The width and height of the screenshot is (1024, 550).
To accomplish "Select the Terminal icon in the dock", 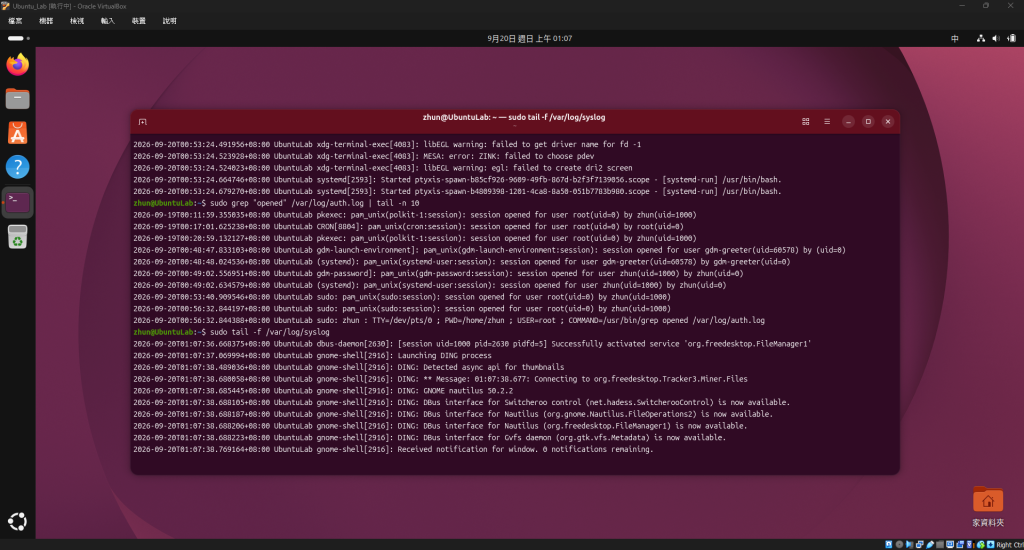I will pos(18,202).
